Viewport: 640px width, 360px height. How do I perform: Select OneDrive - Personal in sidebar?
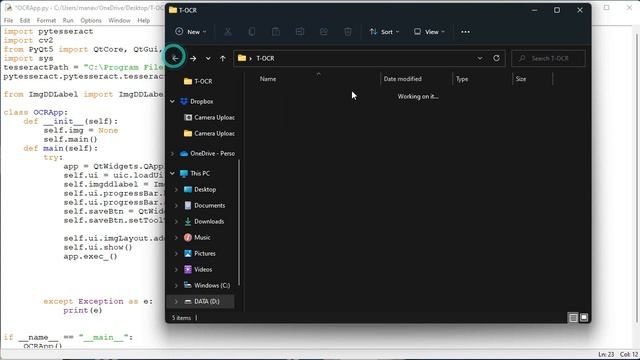click(x=207, y=153)
